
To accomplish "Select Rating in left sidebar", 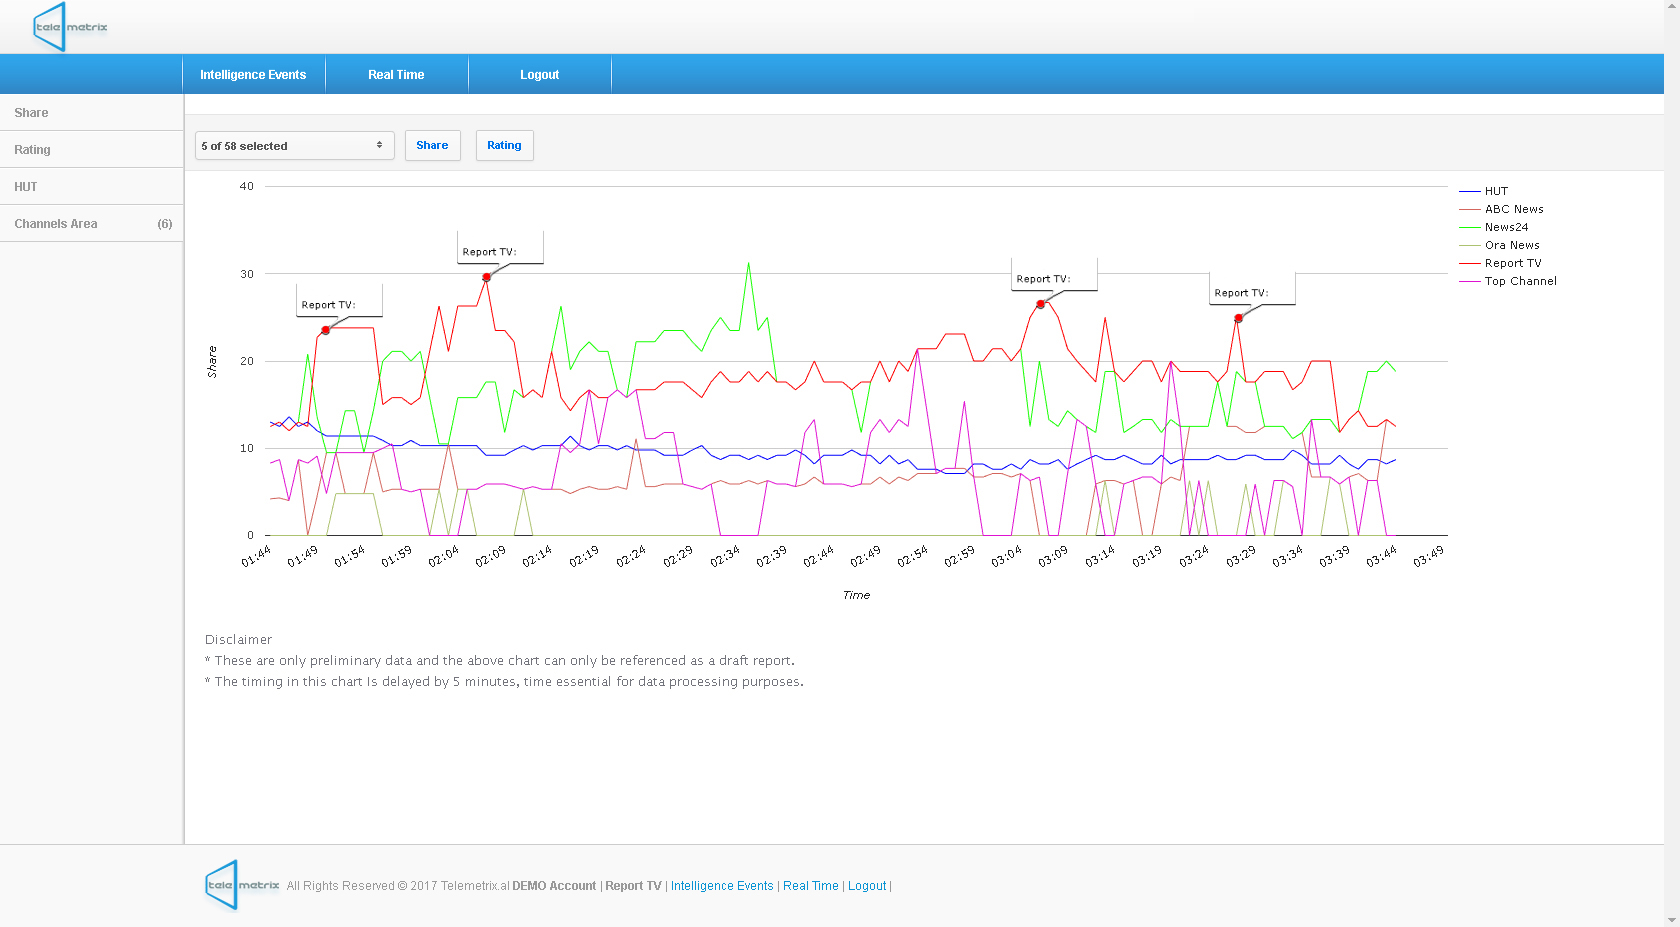I will coord(32,150).
